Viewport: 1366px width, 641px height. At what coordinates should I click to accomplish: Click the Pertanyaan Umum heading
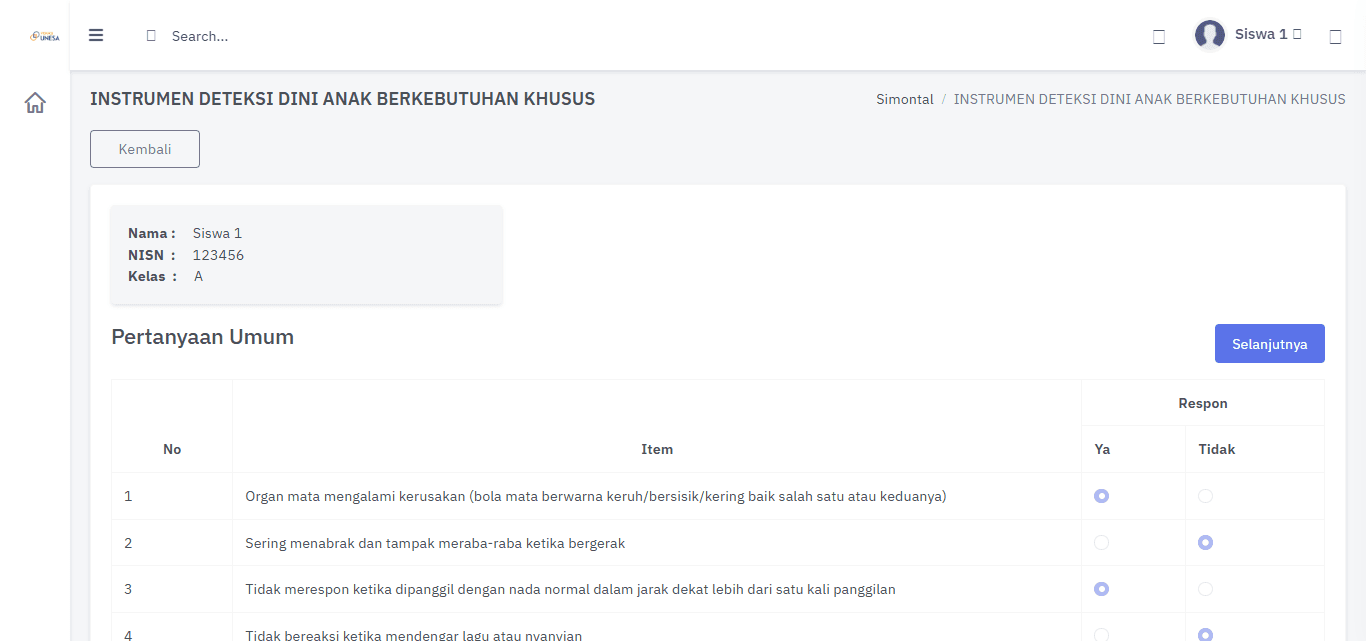202,337
